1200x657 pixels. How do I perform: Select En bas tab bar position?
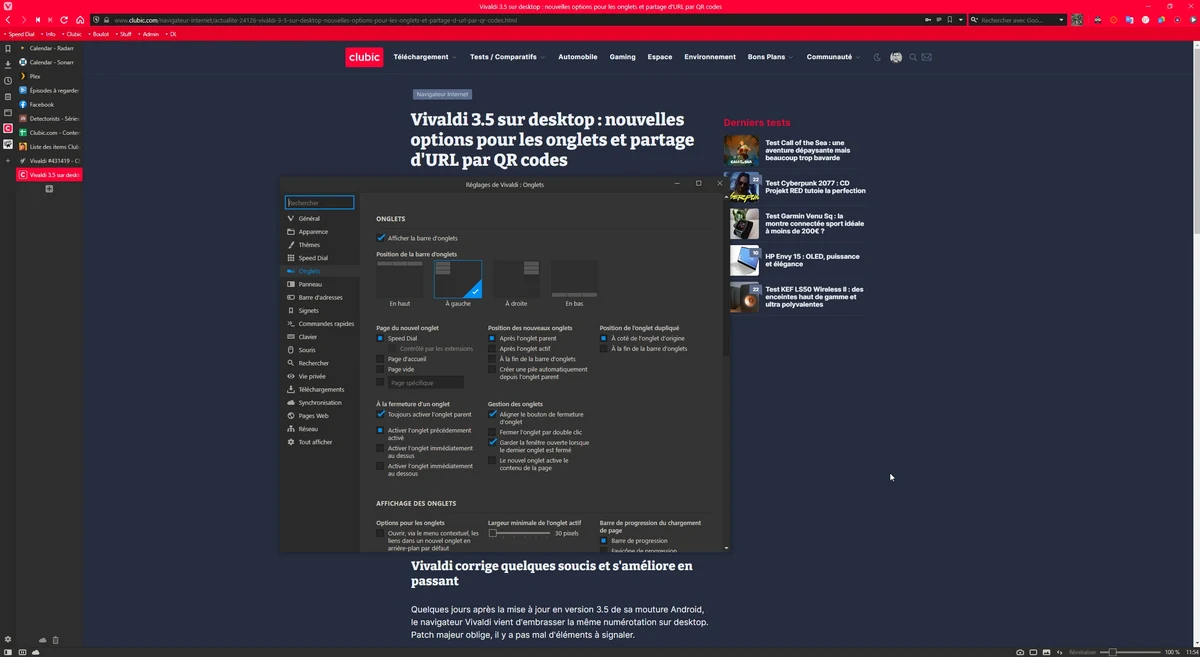pyautogui.click(x=574, y=284)
